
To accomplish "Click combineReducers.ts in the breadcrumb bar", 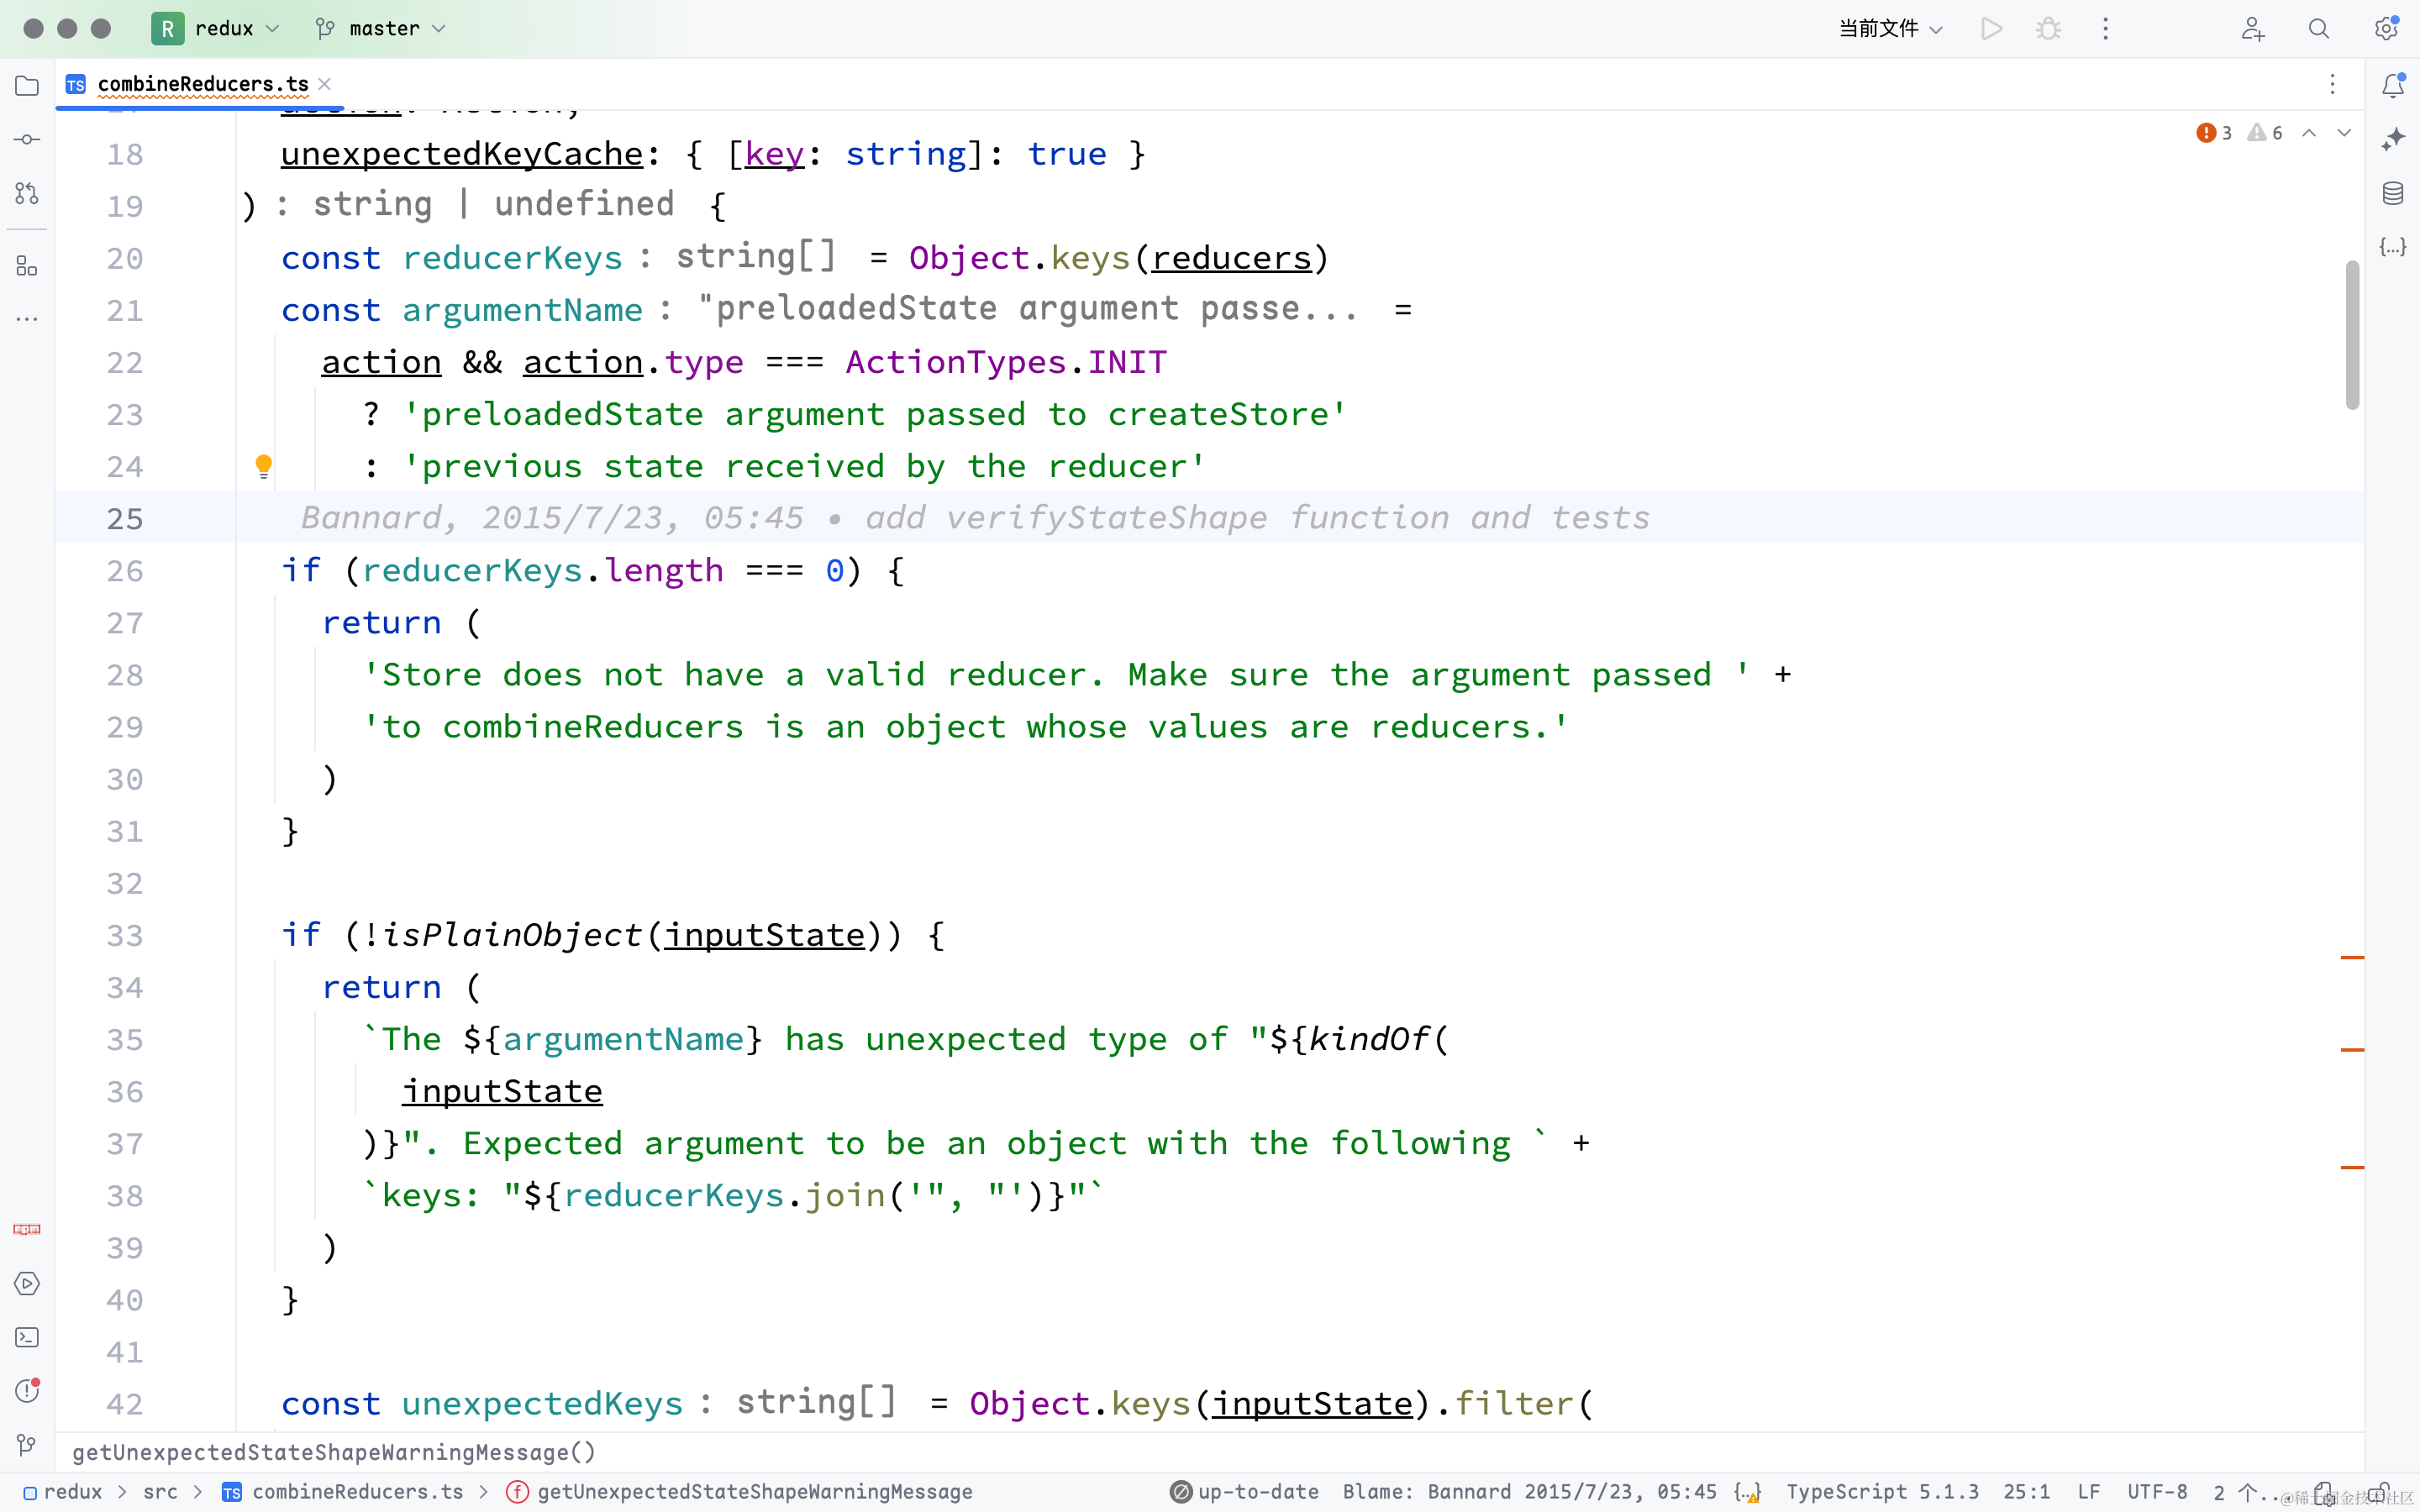I will (x=342, y=1492).
